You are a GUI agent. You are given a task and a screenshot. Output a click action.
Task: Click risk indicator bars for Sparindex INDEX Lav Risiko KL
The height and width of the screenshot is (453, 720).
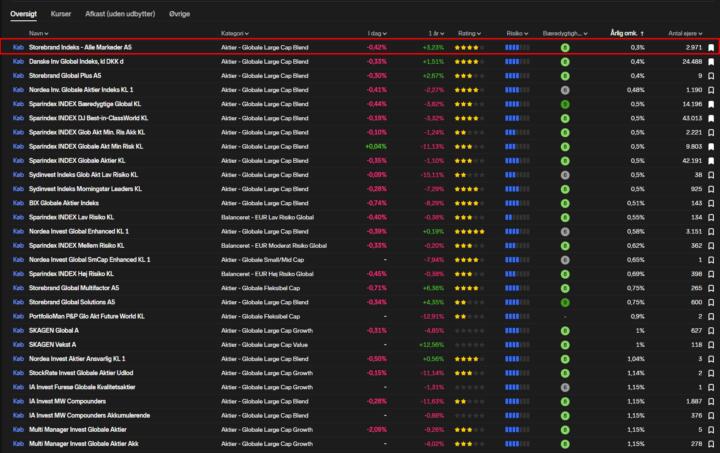517,217
